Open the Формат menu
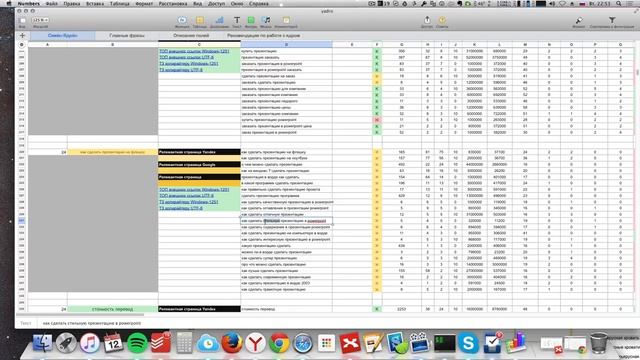This screenshot has height=360, width=640. click(144, 4)
